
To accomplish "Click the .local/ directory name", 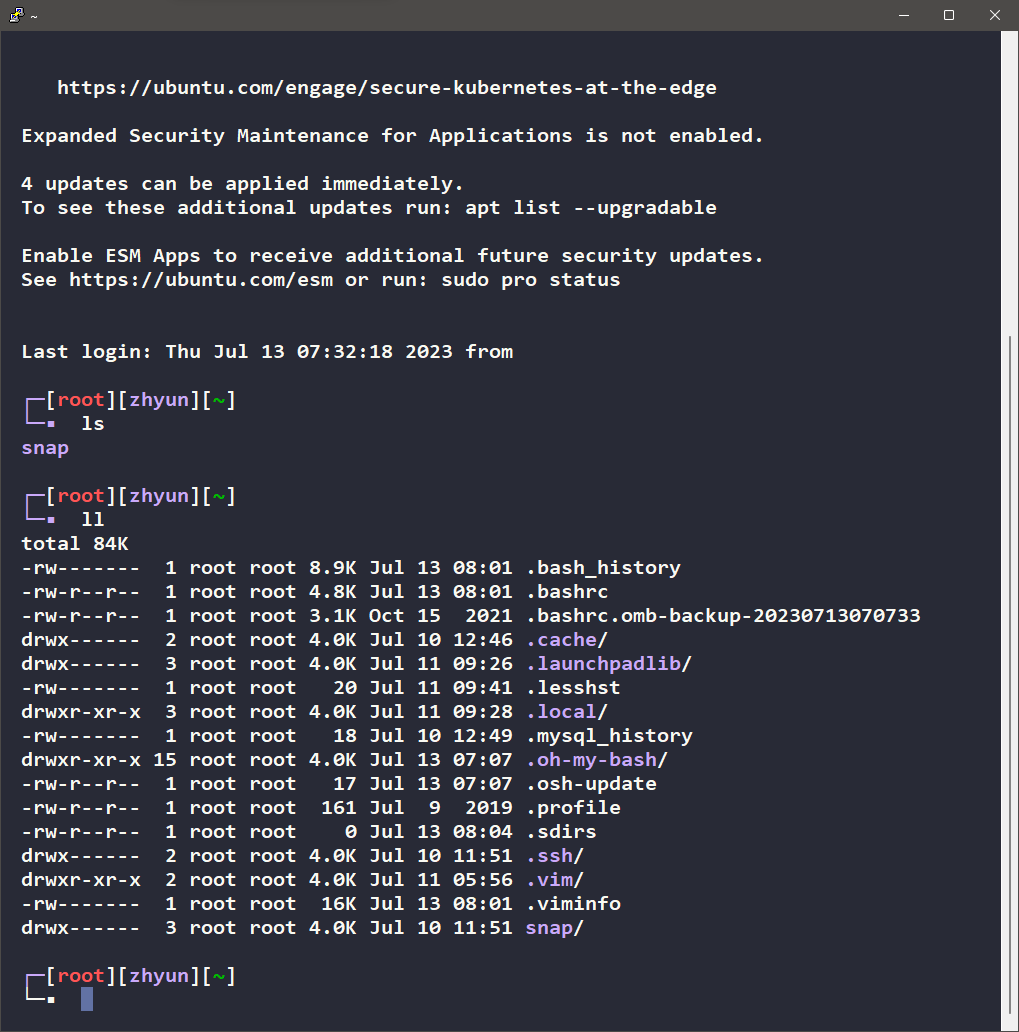I will [x=567, y=711].
